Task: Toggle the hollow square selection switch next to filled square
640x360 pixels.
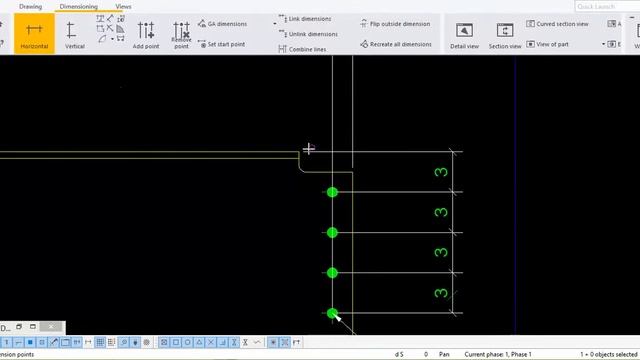Action: tap(42, 342)
